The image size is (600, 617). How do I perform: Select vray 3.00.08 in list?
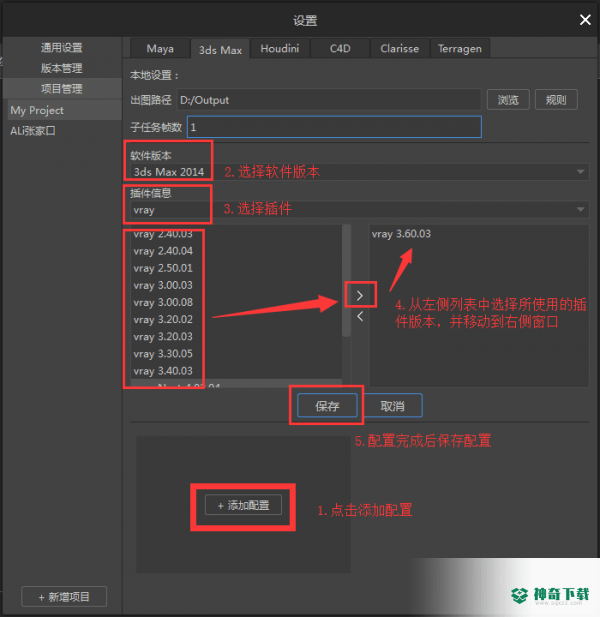coord(236,303)
